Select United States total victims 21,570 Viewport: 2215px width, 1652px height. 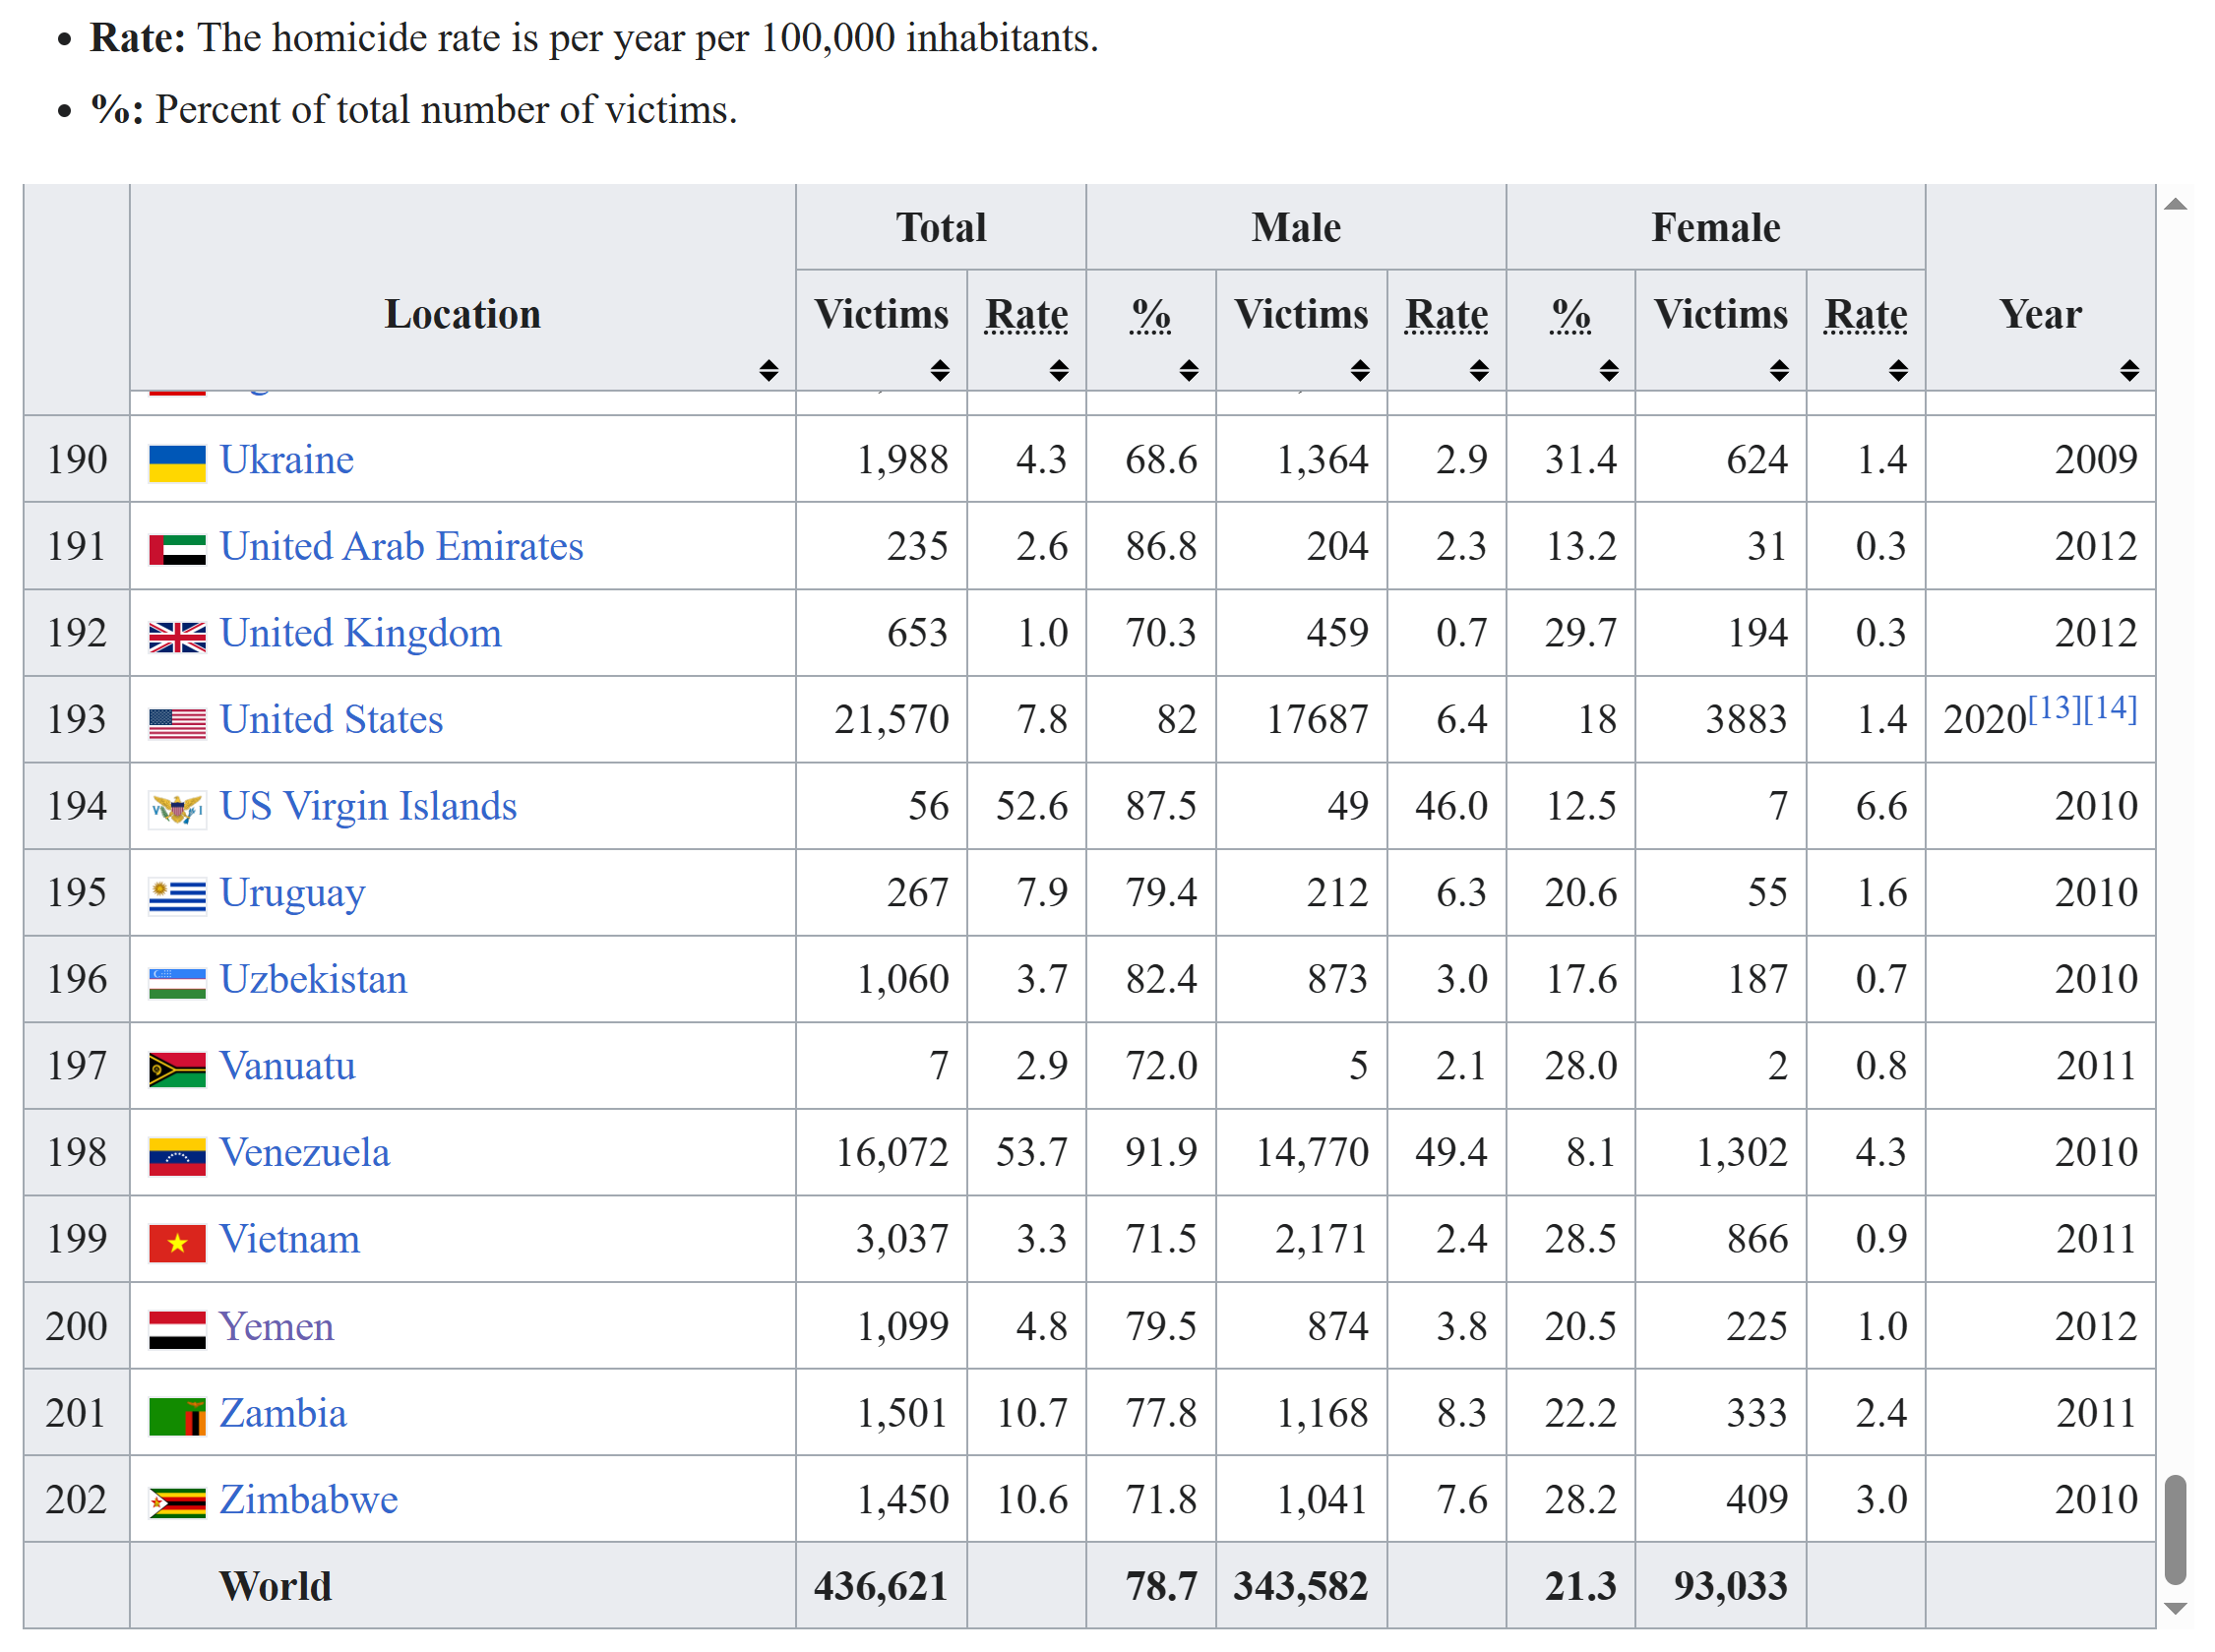click(x=891, y=719)
